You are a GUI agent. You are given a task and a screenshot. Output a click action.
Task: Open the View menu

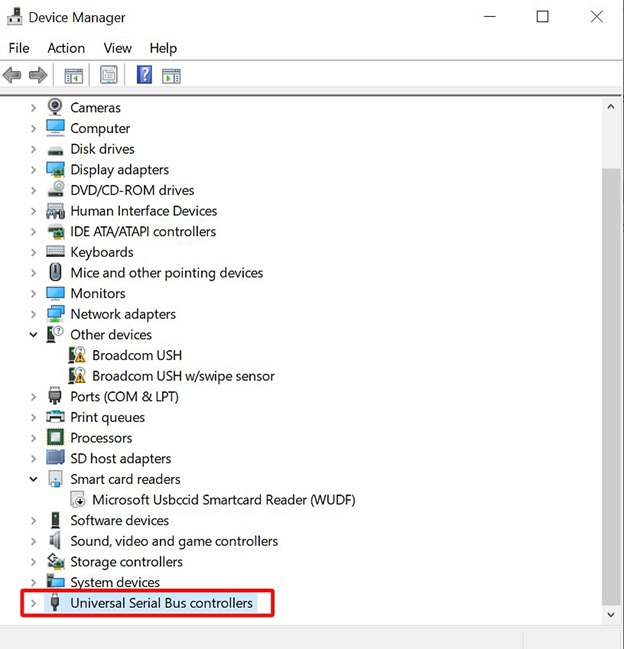point(118,48)
